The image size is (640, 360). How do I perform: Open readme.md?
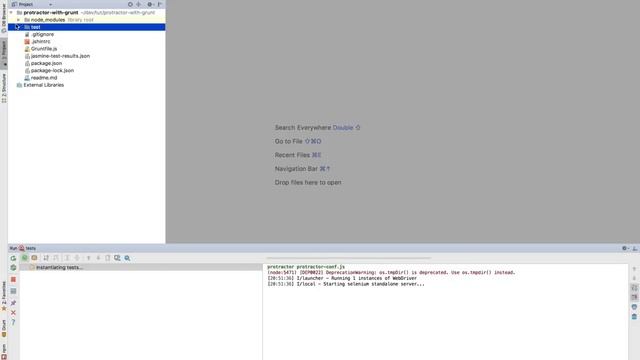(x=44, y=78)
